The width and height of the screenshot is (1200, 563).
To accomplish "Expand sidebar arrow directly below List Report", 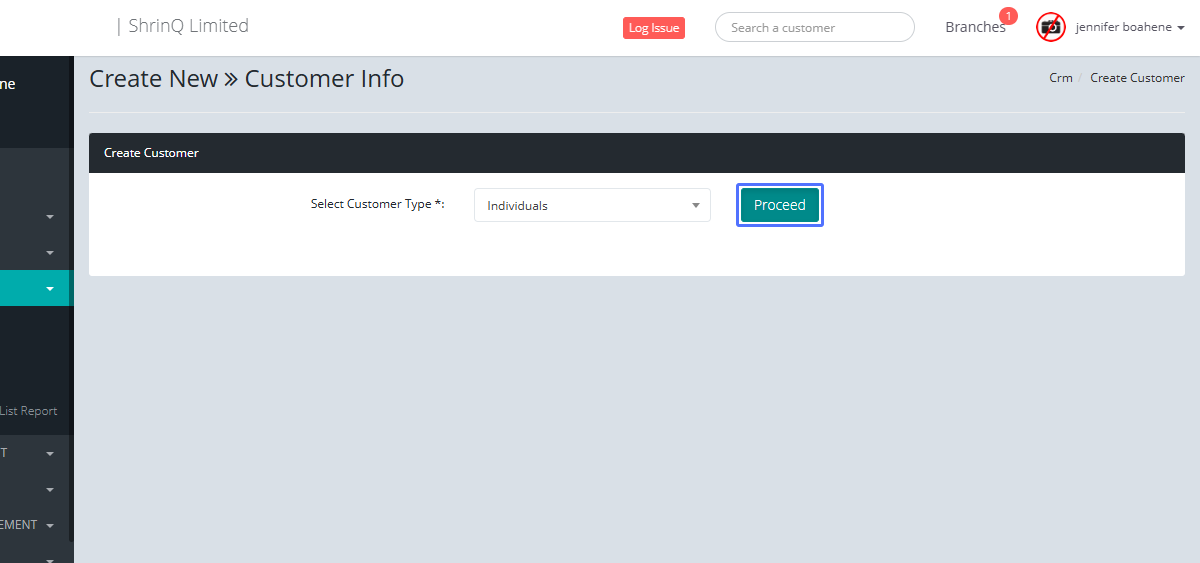I will (x=50, y=453).
